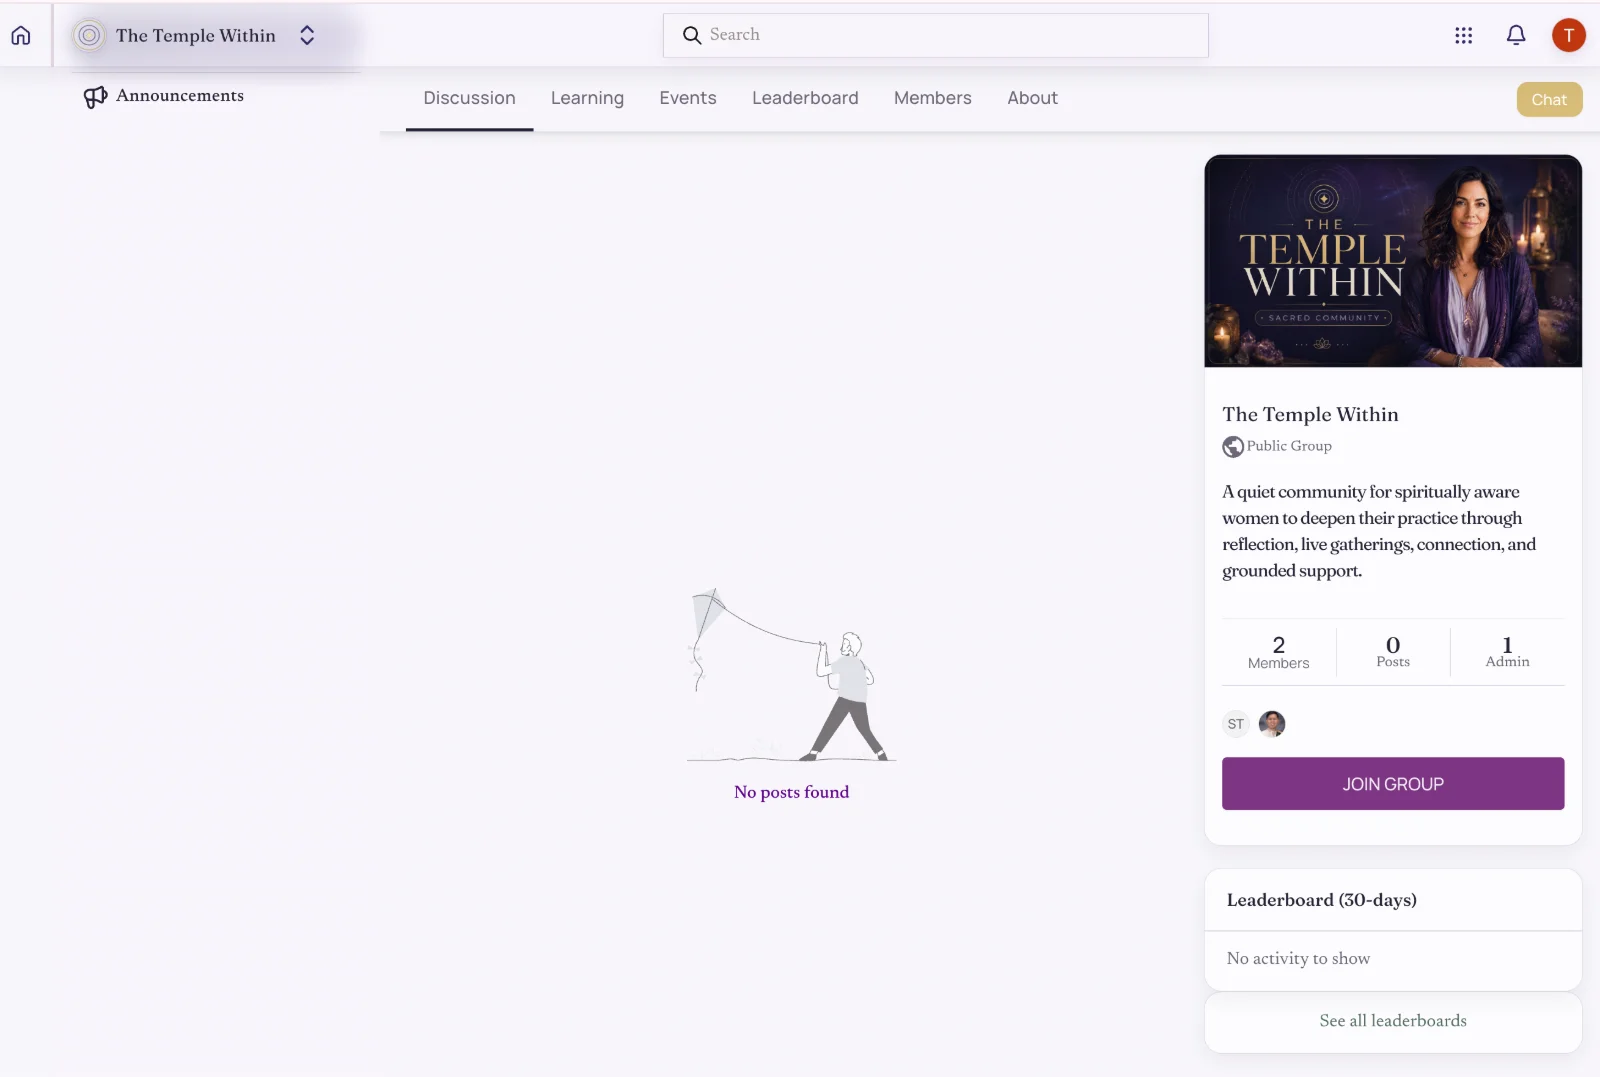Screen dimensions: 1600x1077
Task: Click the ST member avatar
Action: 1236,724
